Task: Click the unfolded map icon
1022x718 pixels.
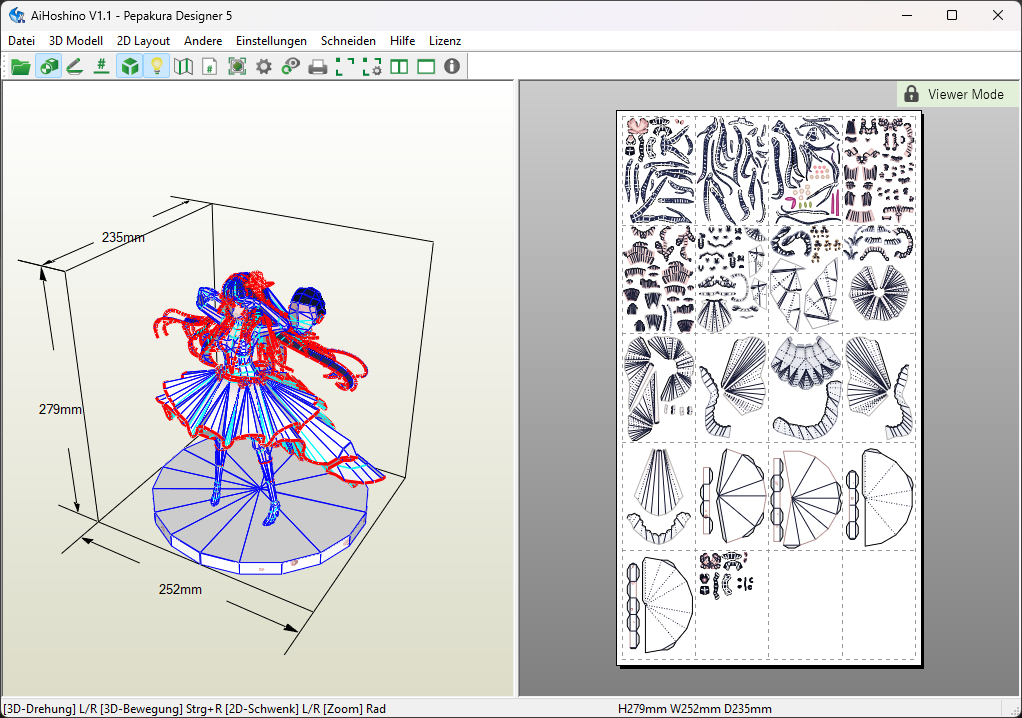Action: tap(182, 67)
